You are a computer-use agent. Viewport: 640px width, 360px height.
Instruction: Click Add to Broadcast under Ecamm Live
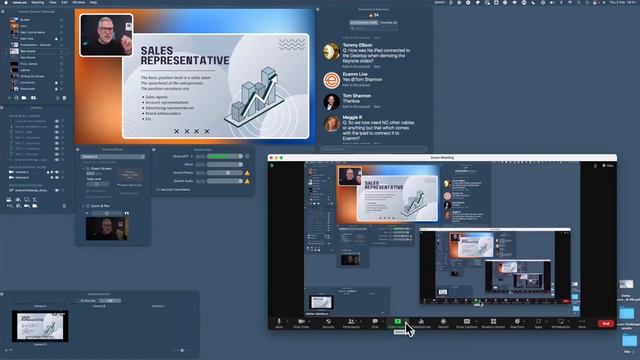[356, 85]
